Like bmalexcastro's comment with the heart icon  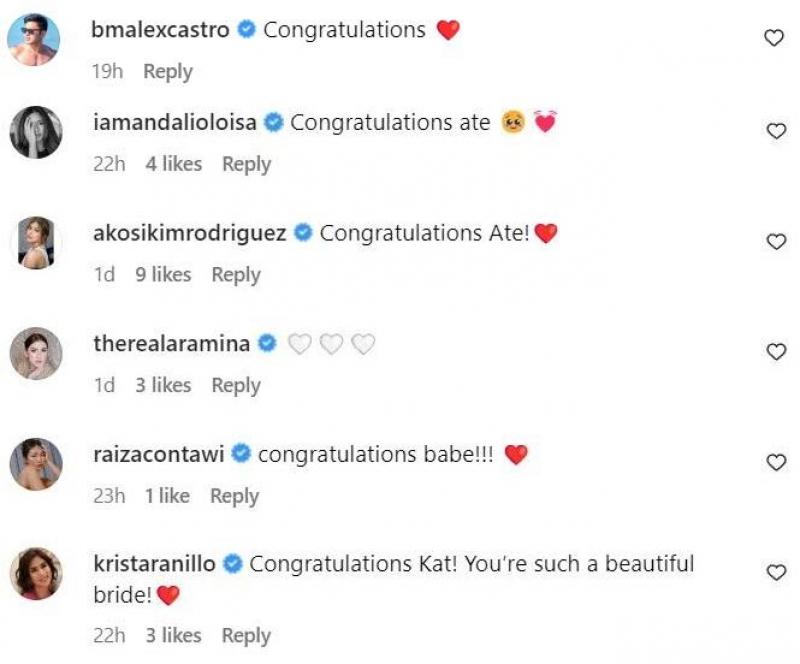(x=774, y=38)
